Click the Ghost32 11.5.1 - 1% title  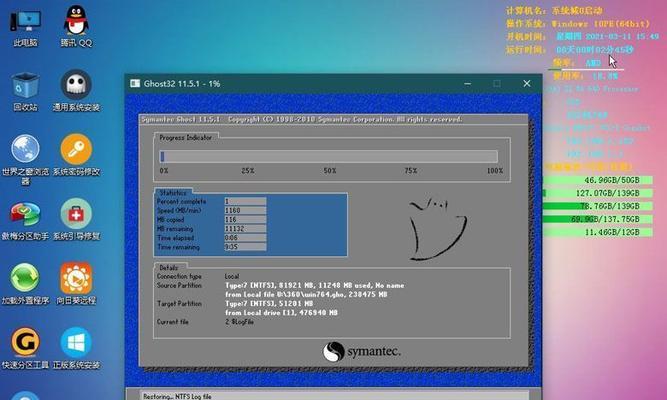182,83
